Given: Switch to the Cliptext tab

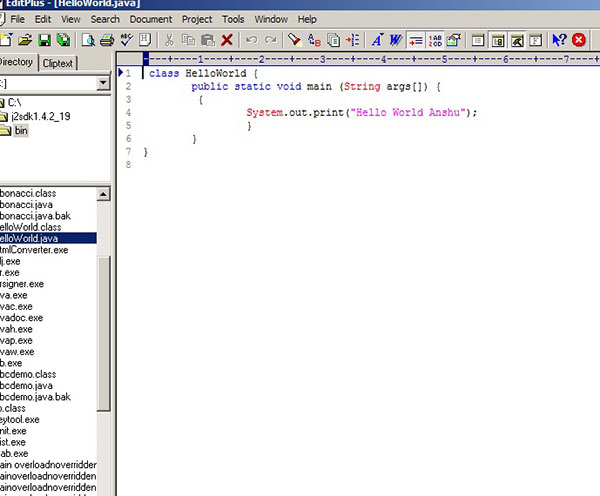Looking at the screenshot, I should click(58, 63).
